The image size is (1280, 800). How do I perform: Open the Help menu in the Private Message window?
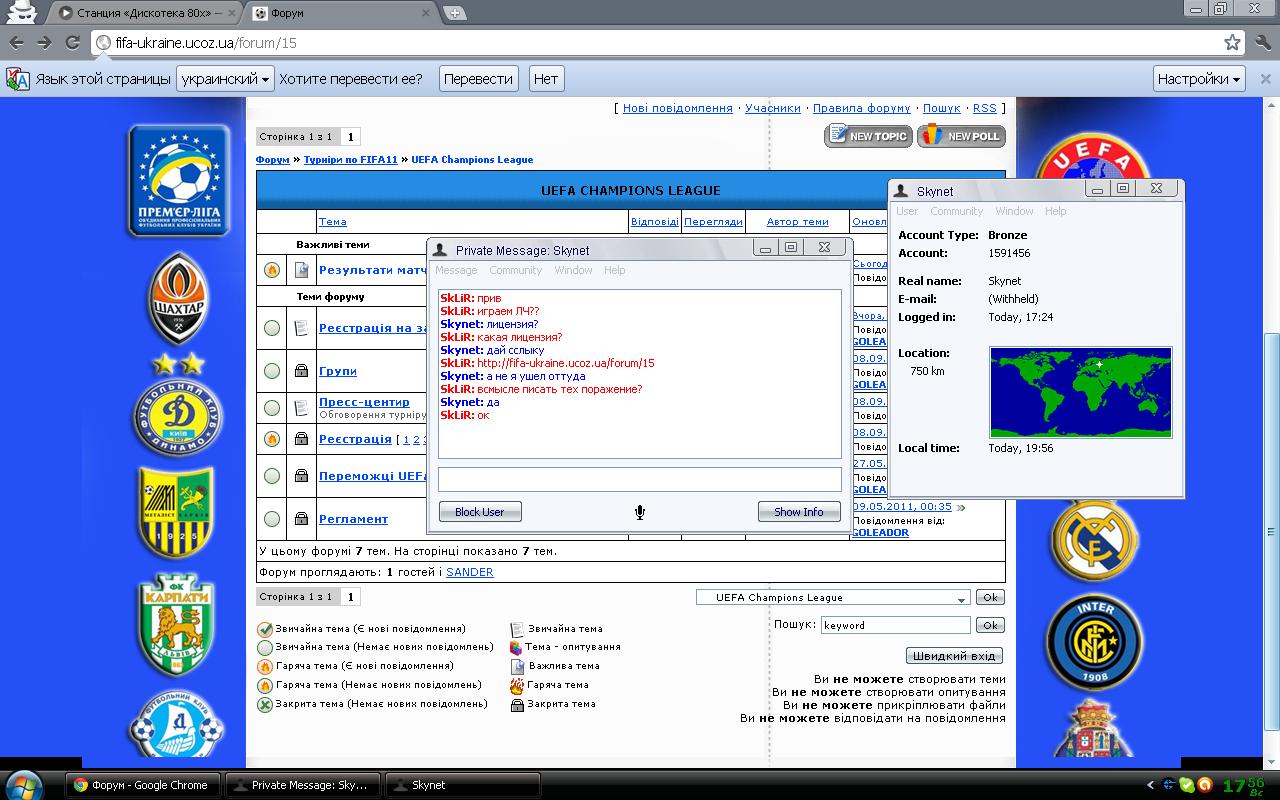pyautogui.click(x=615, y=270)
